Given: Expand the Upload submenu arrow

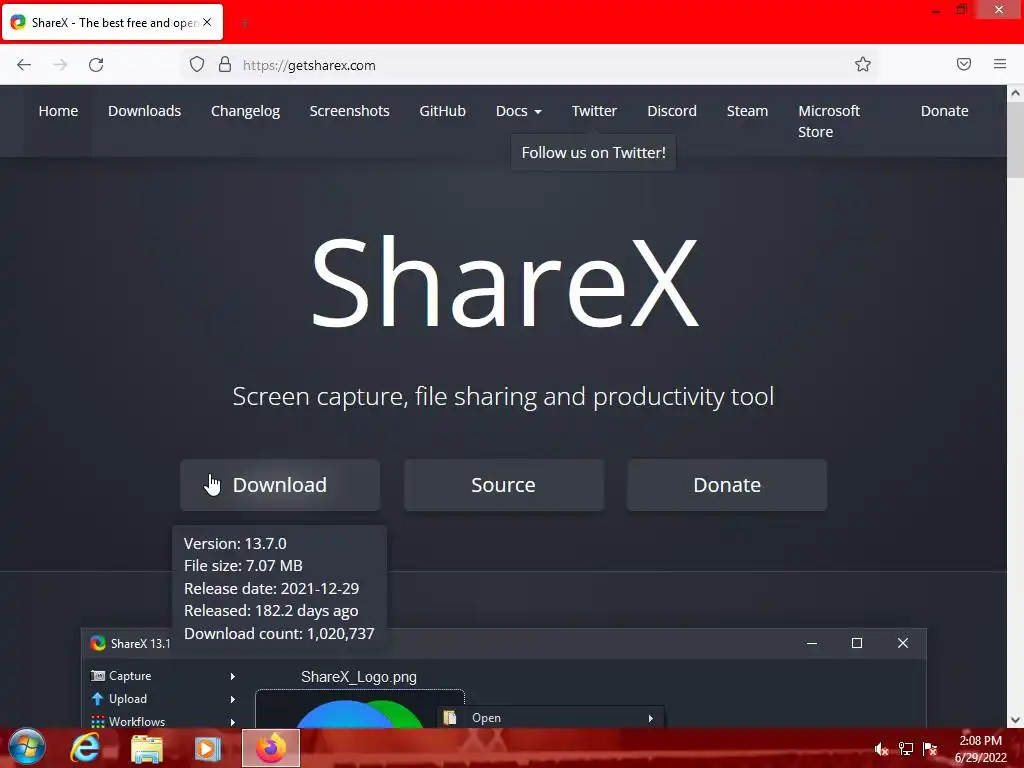Looking at the screenshot, I should (x=232, y=699).
